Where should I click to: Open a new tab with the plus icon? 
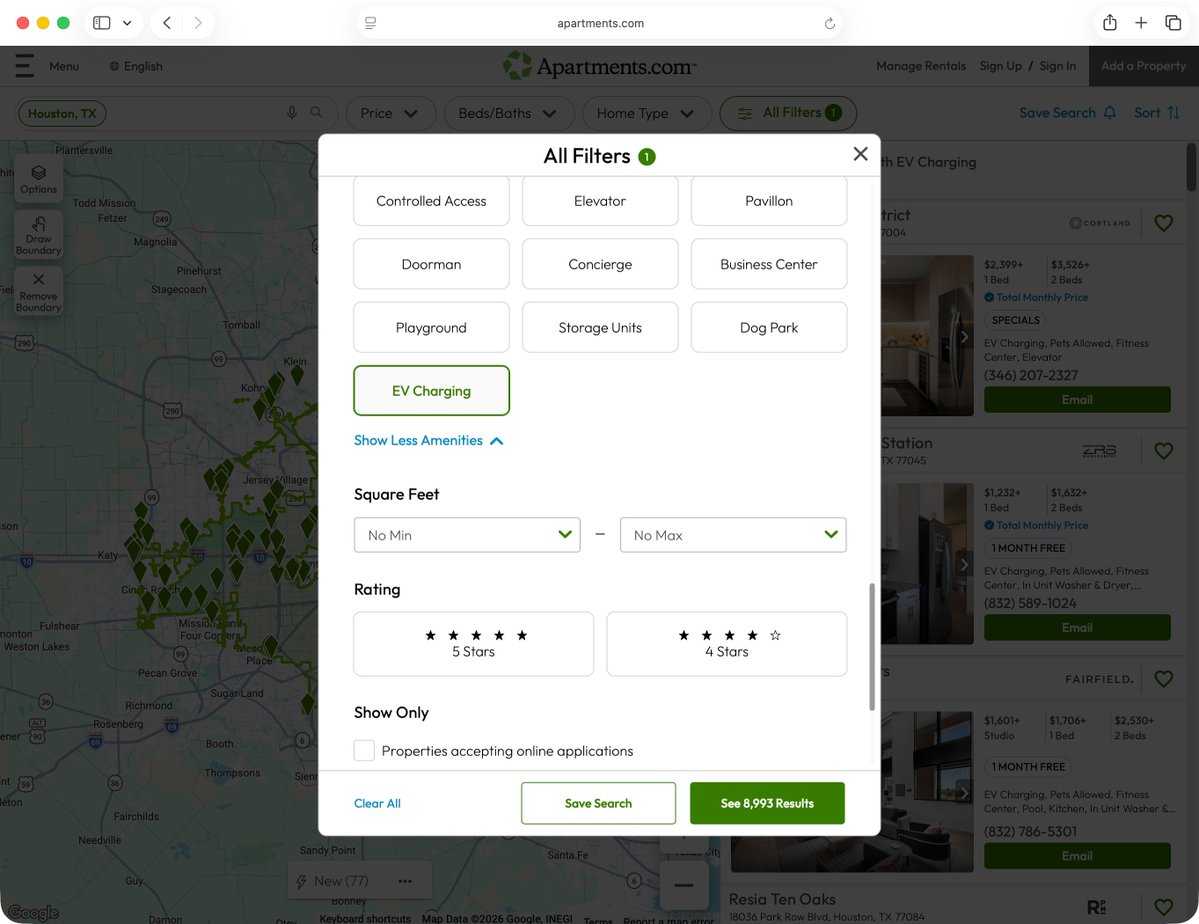tap(1141, 22)
